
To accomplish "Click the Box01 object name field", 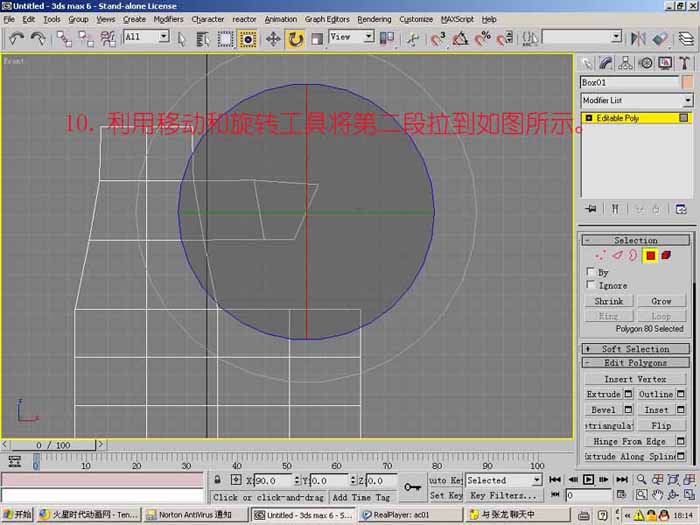I will tap(629, 83).
